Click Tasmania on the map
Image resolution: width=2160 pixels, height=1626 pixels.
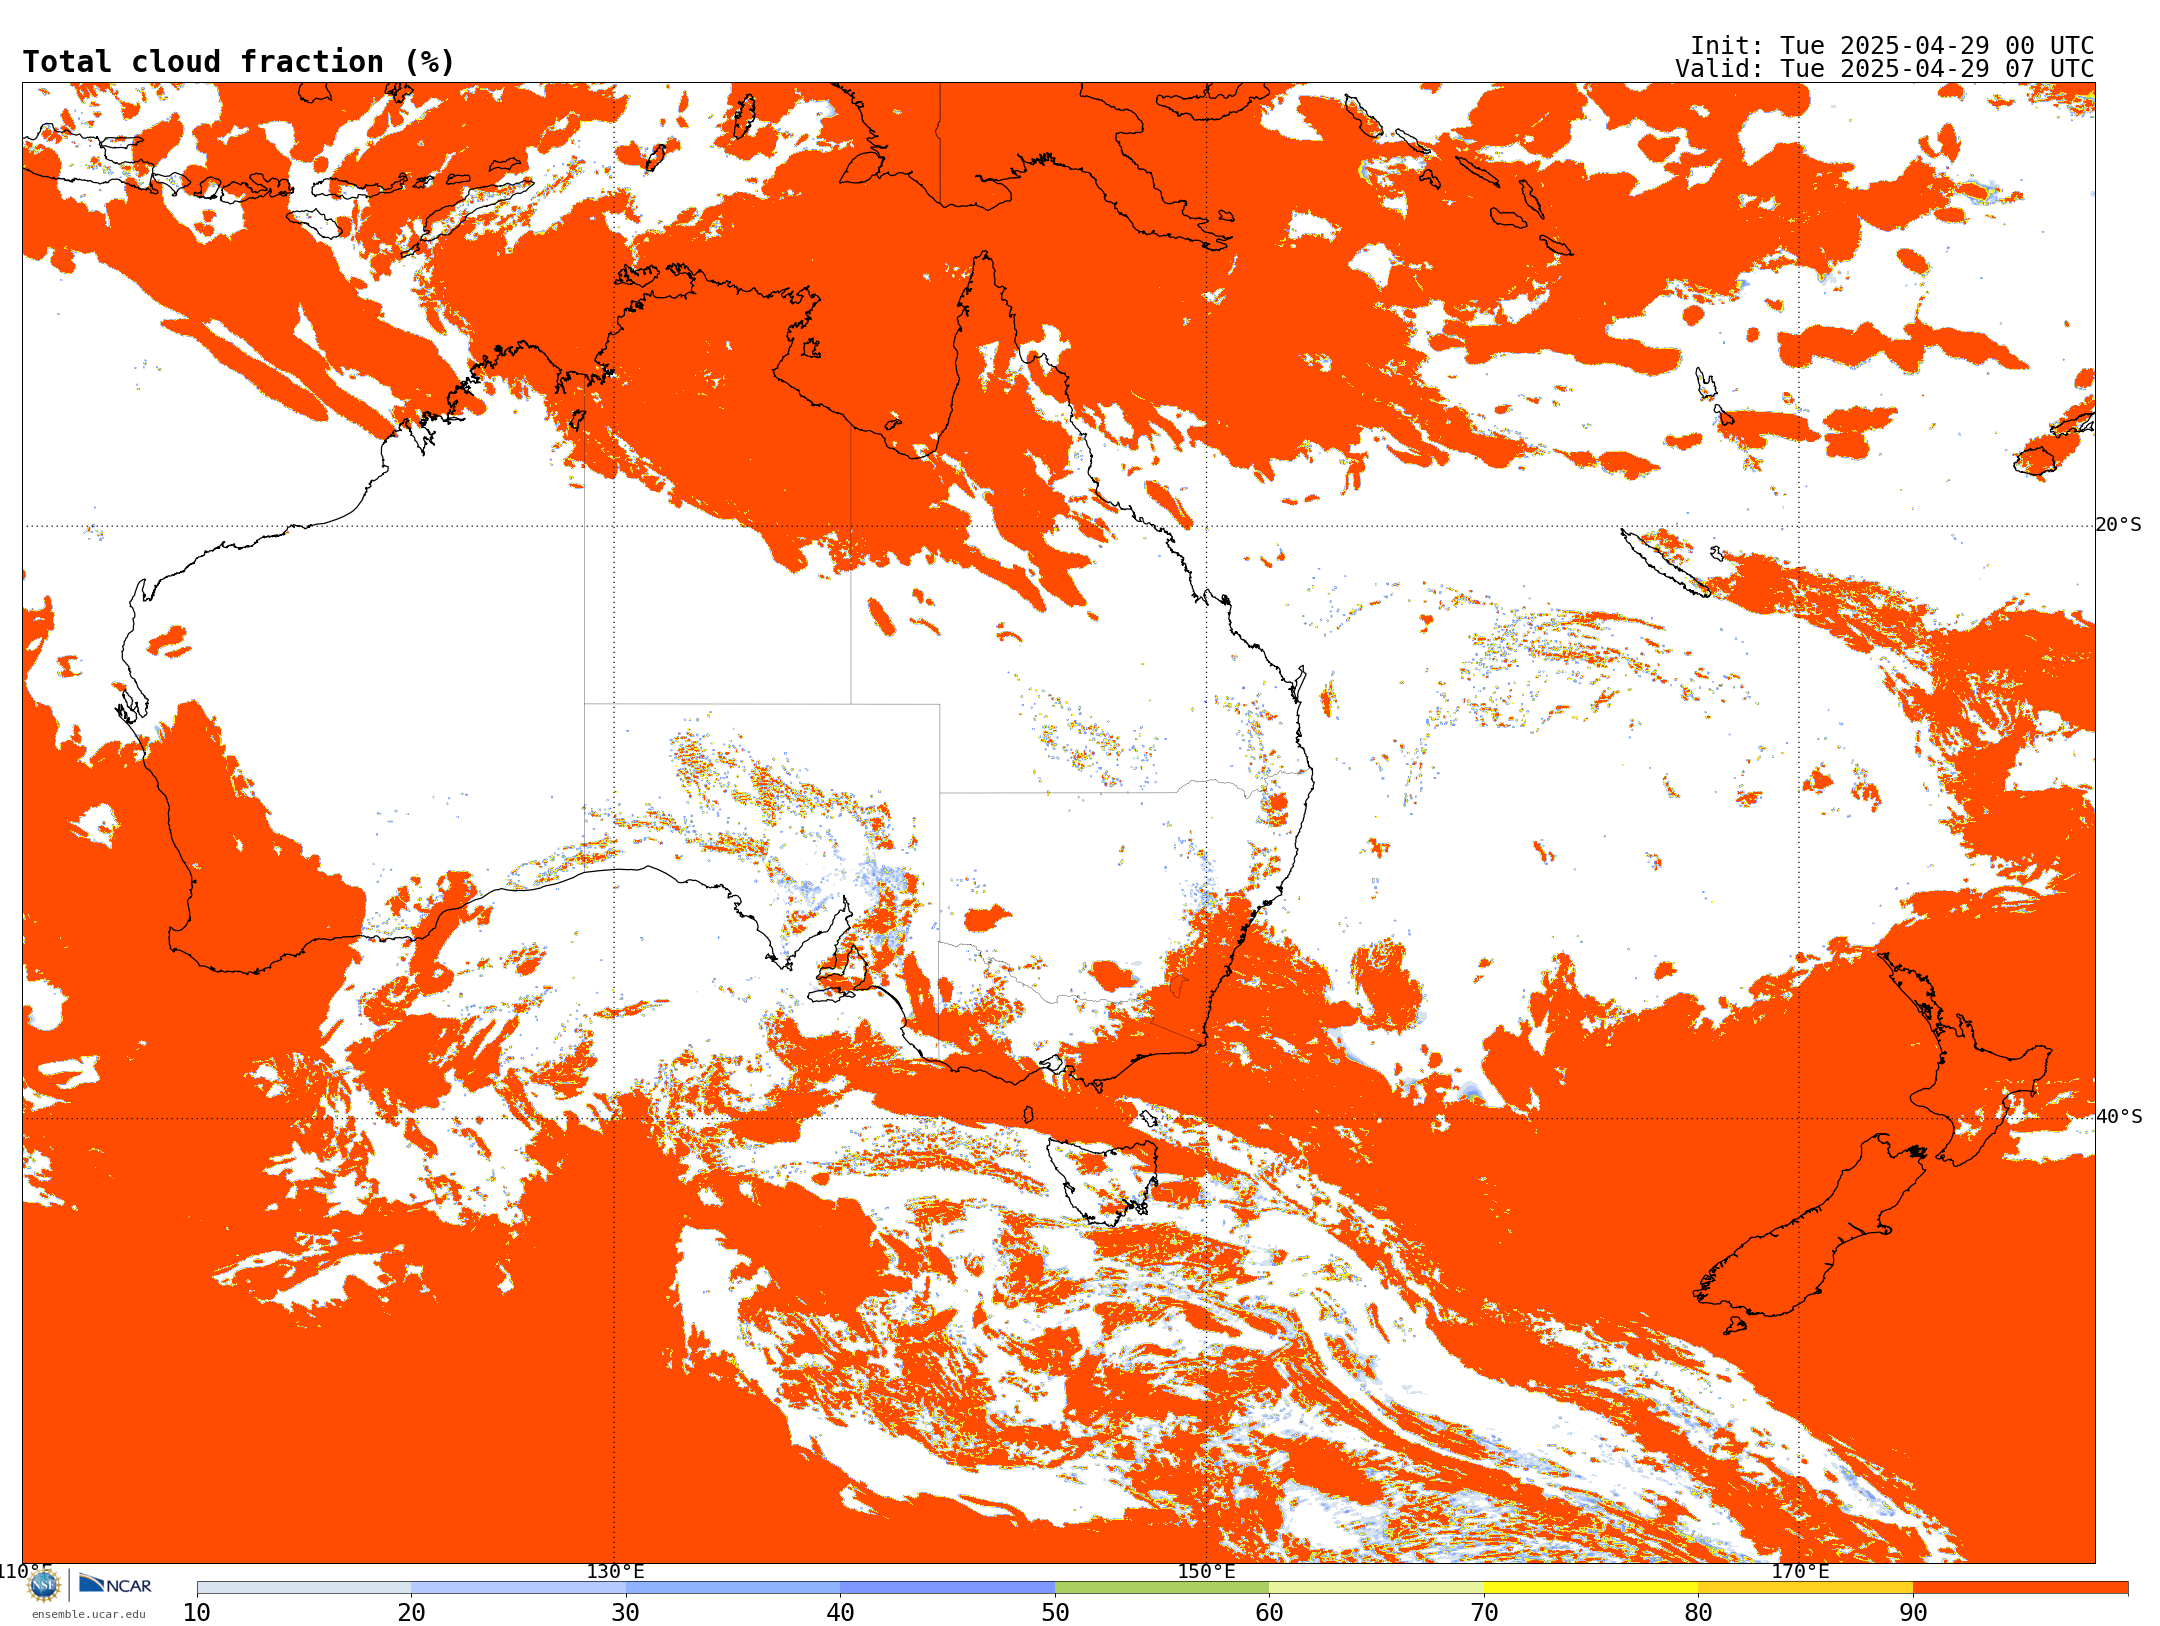(1103, 1181)
